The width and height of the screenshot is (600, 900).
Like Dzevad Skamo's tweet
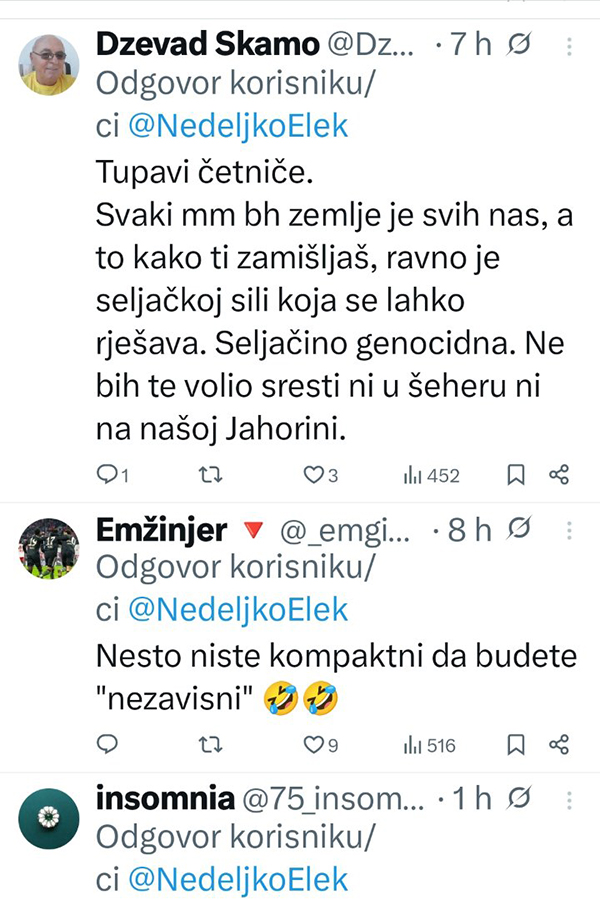click(x=313, y=476)
